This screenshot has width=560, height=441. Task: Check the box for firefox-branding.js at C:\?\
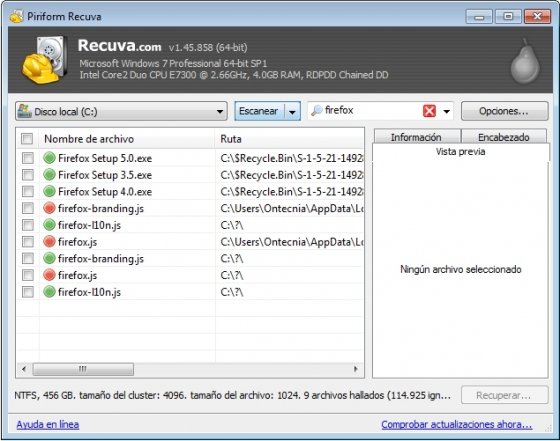point(28,258)
